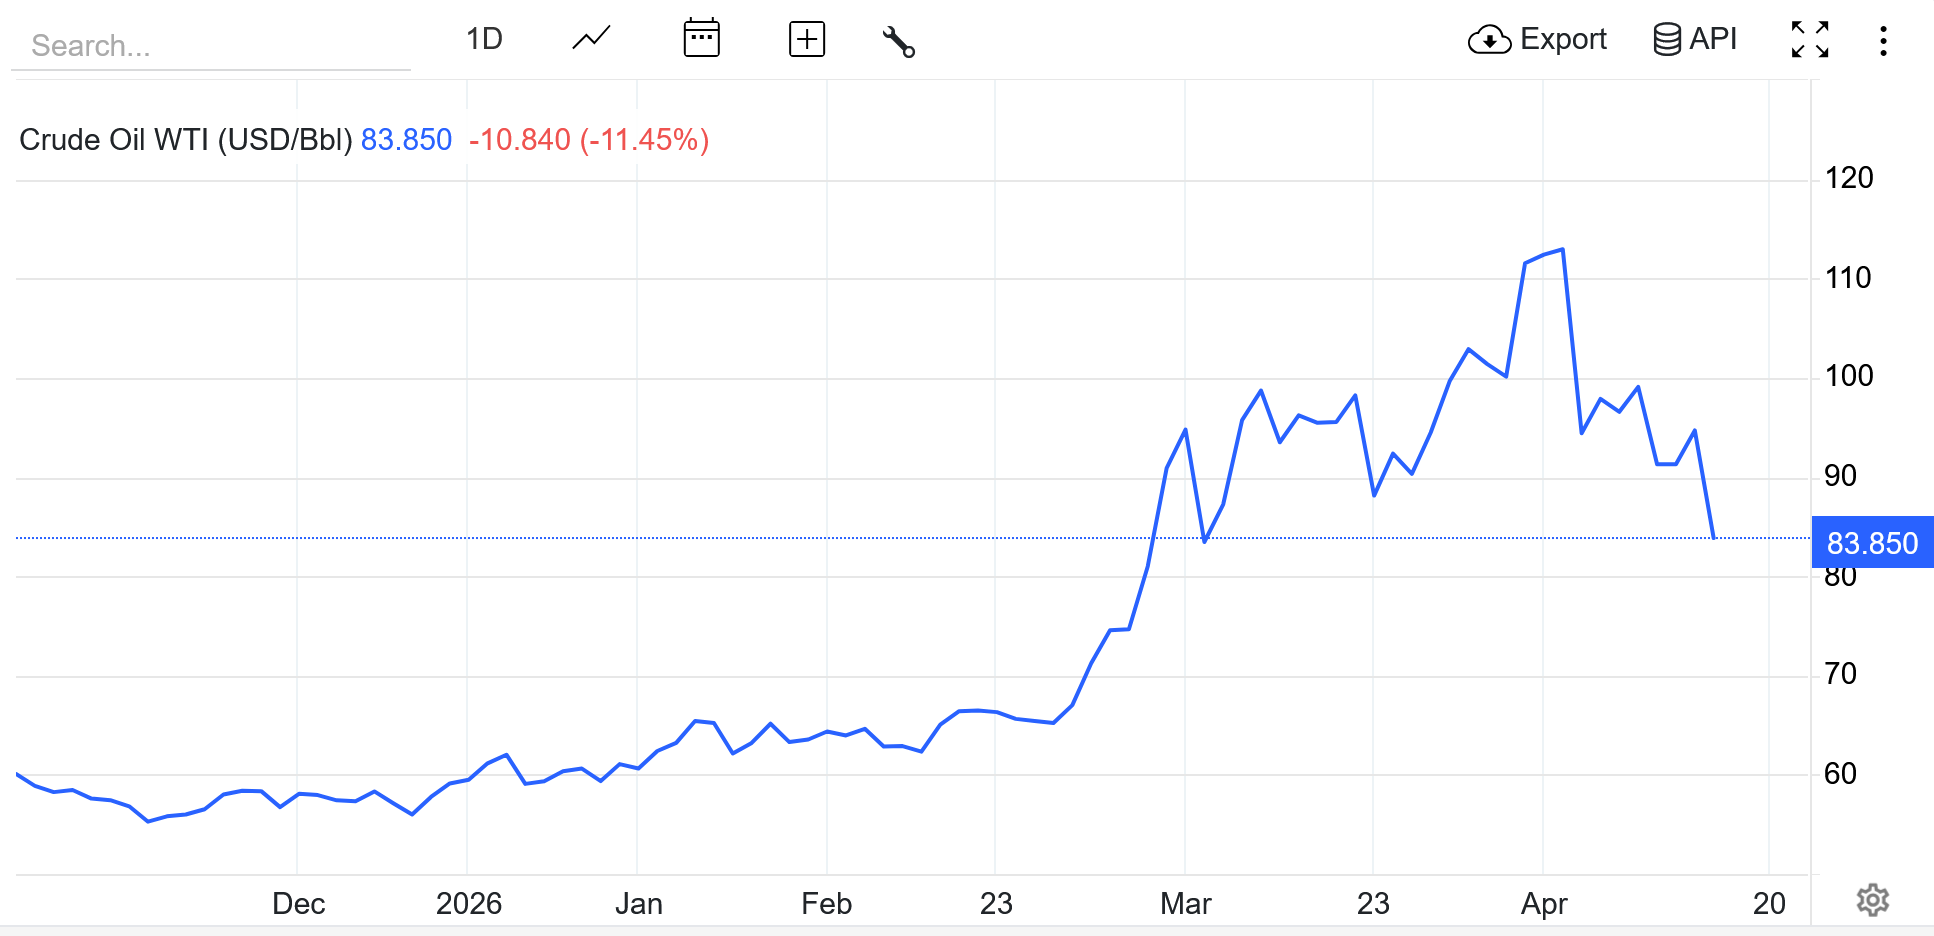The image size is (1934, 936).
Task: Open the three-dot more options menu
Action: coord(1883,41)
